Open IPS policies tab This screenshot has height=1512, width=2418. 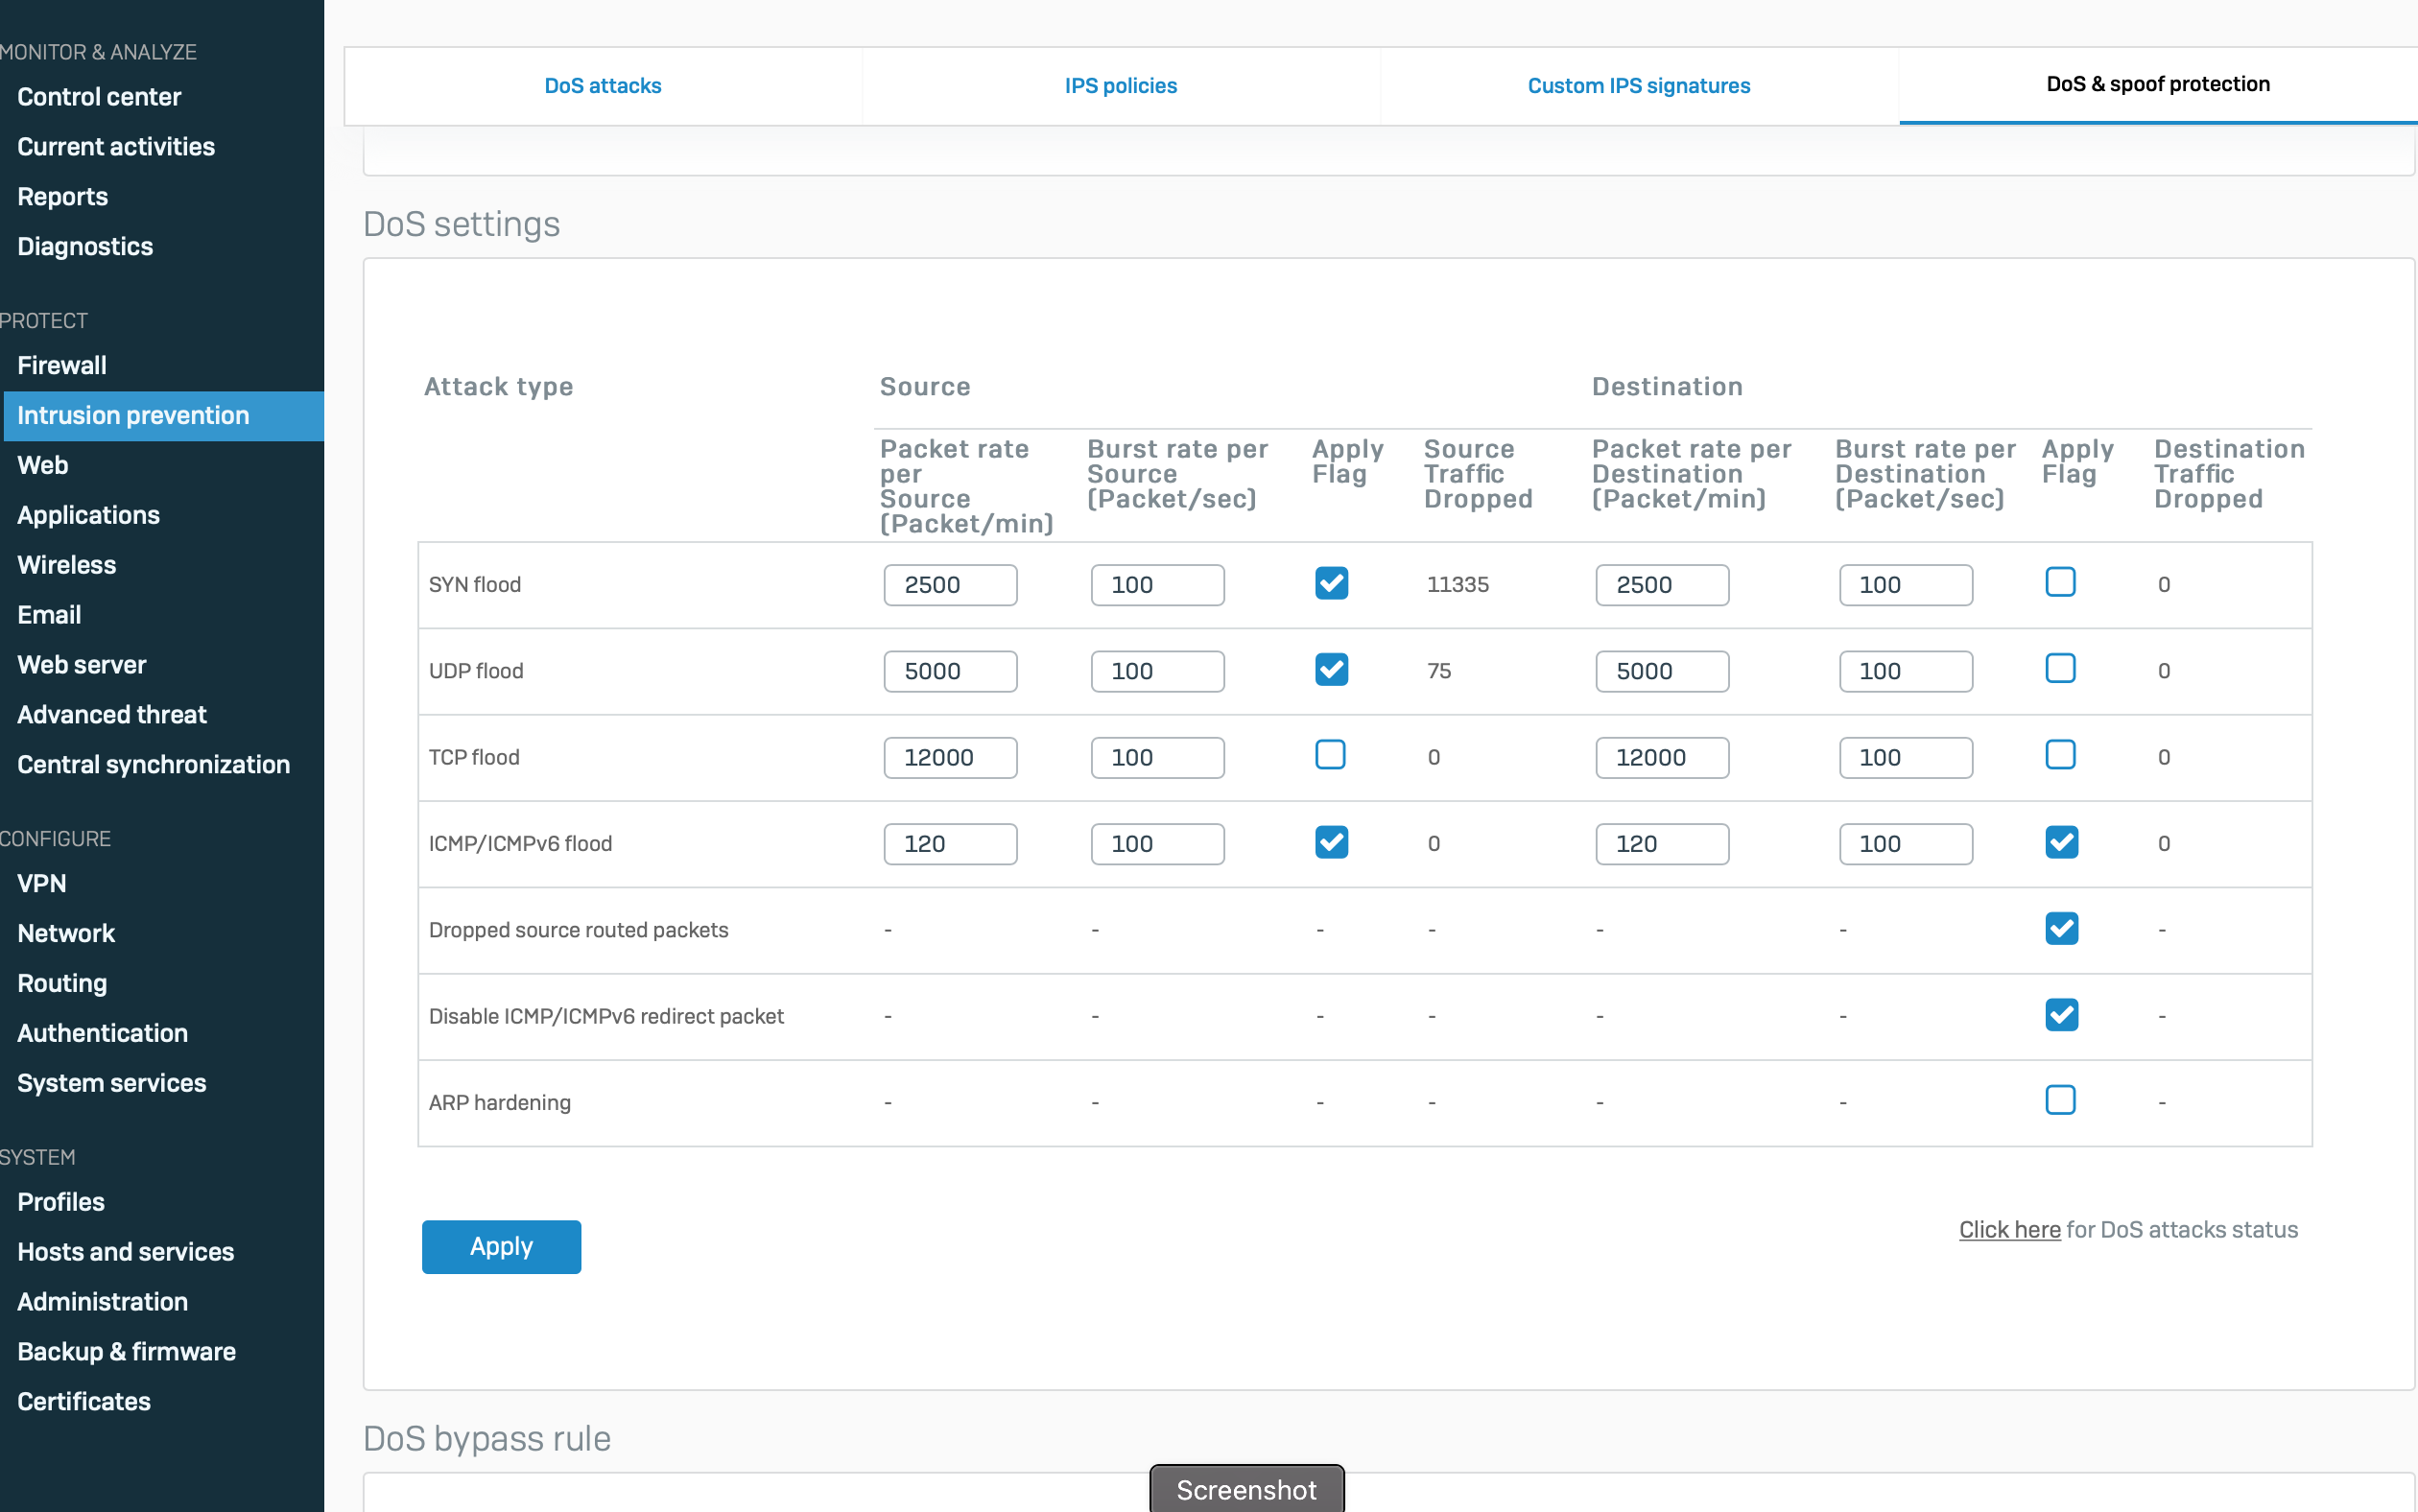click(x=1120, y=86)
